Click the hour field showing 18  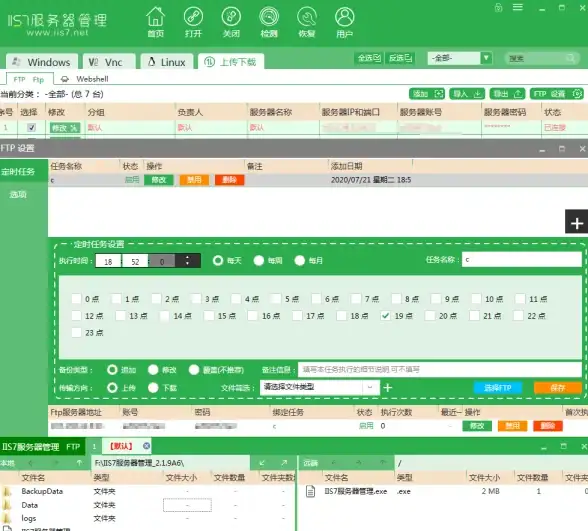coord(108,261)
